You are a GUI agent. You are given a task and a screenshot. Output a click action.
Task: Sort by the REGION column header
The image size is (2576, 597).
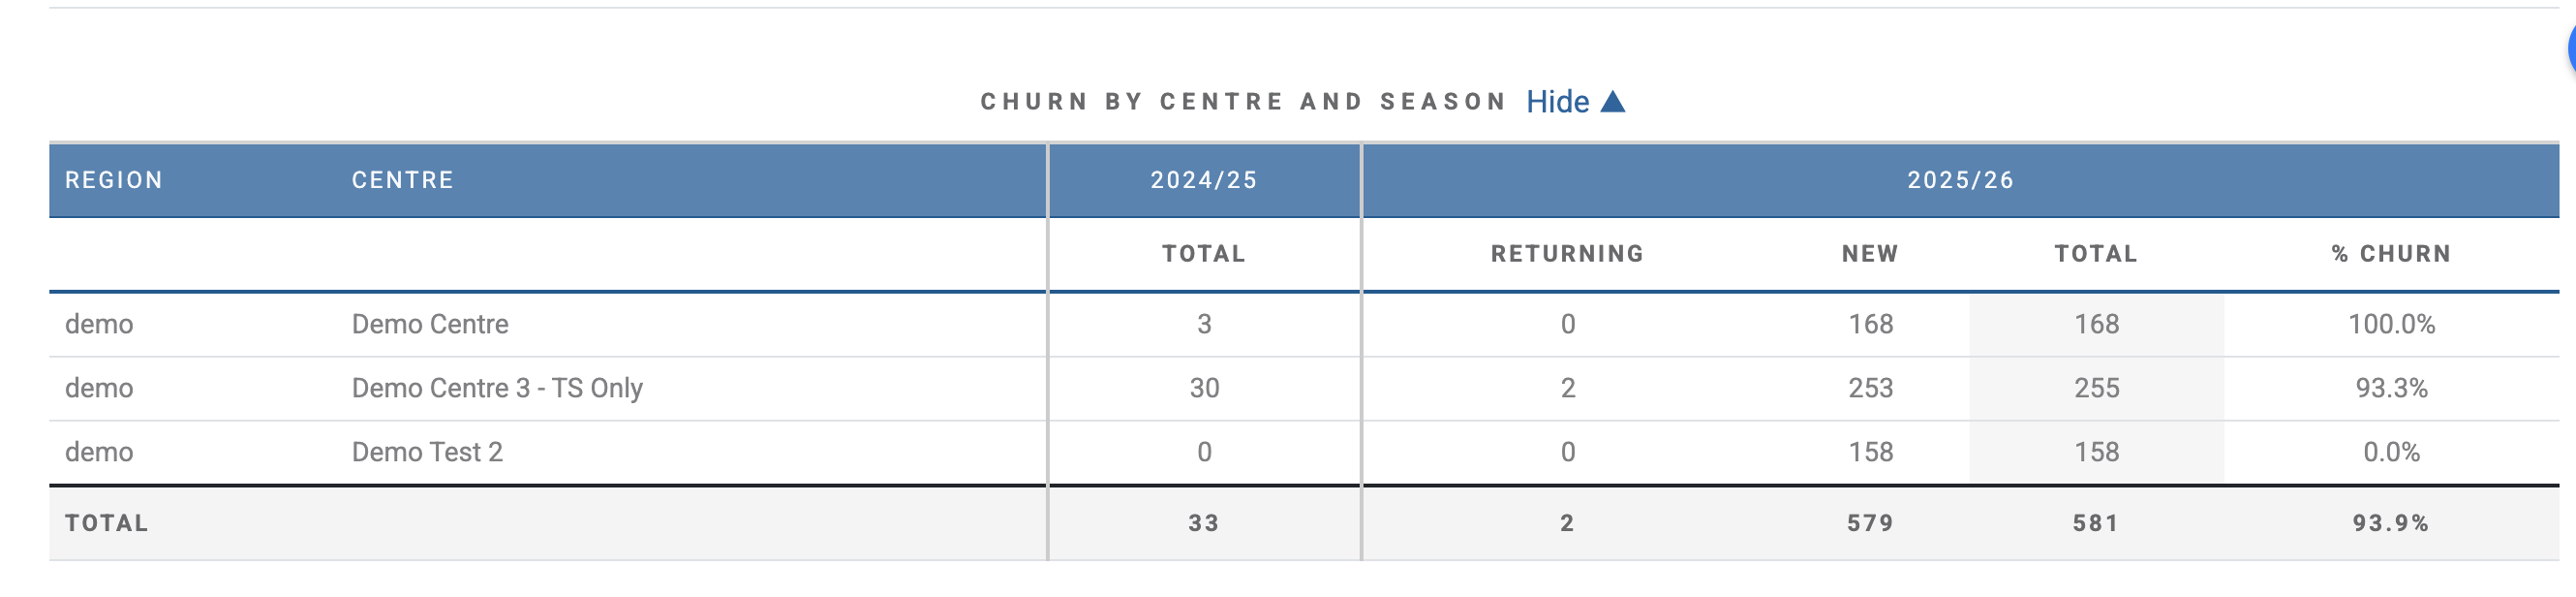114,180
